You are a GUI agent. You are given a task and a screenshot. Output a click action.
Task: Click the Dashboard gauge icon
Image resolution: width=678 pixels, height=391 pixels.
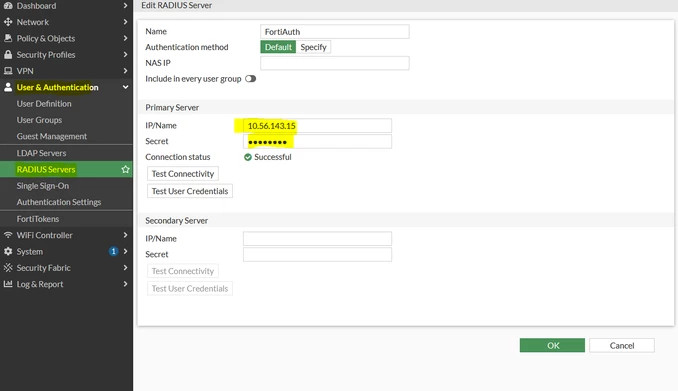pos(8,6)
